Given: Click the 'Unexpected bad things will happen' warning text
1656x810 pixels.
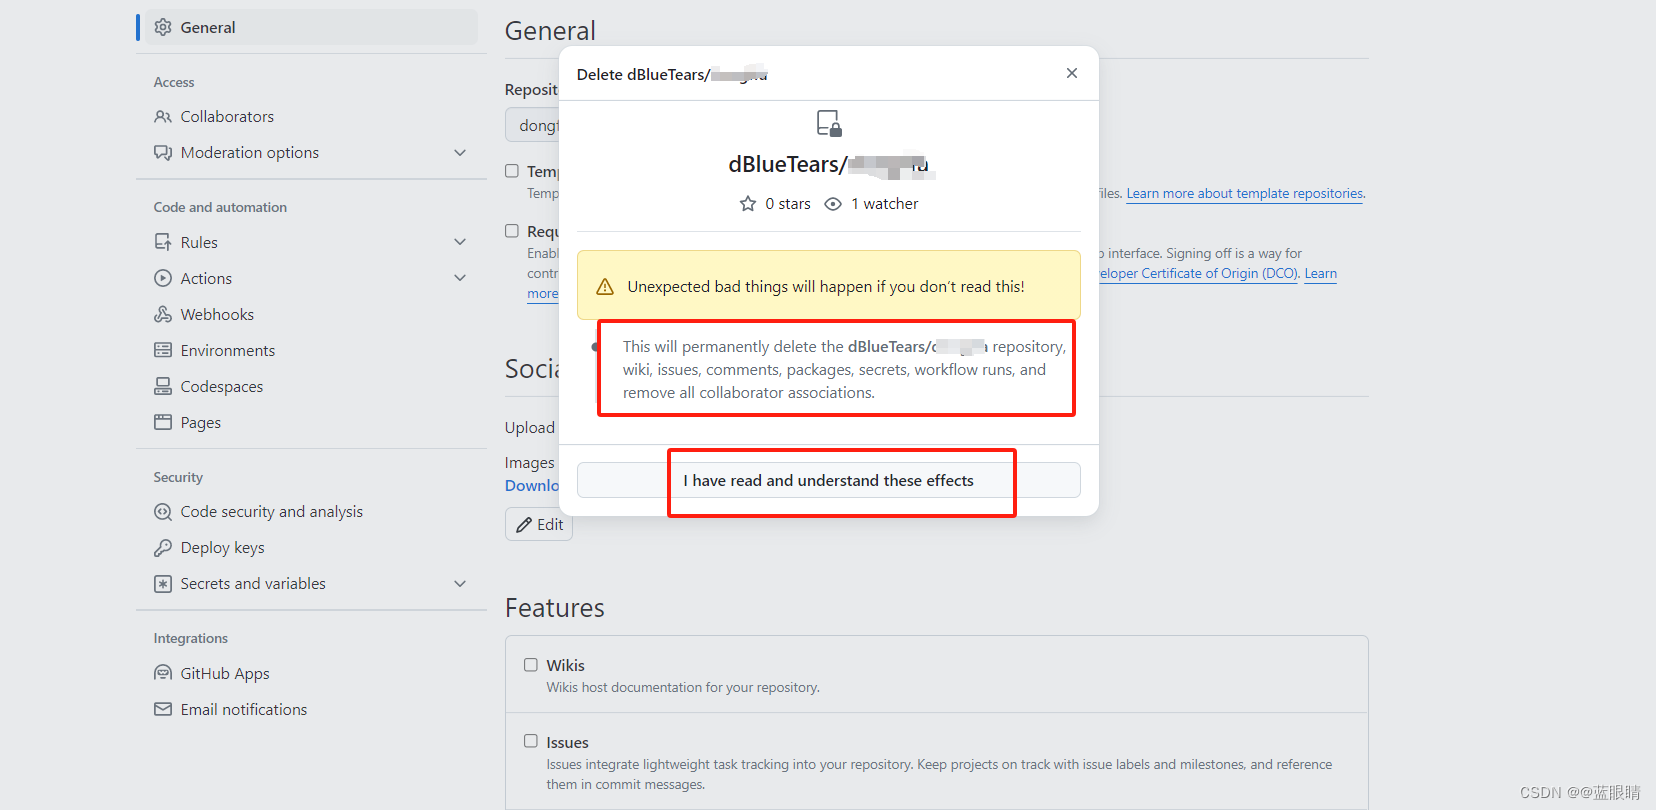Looking at the screenshot, I should 826,286.
